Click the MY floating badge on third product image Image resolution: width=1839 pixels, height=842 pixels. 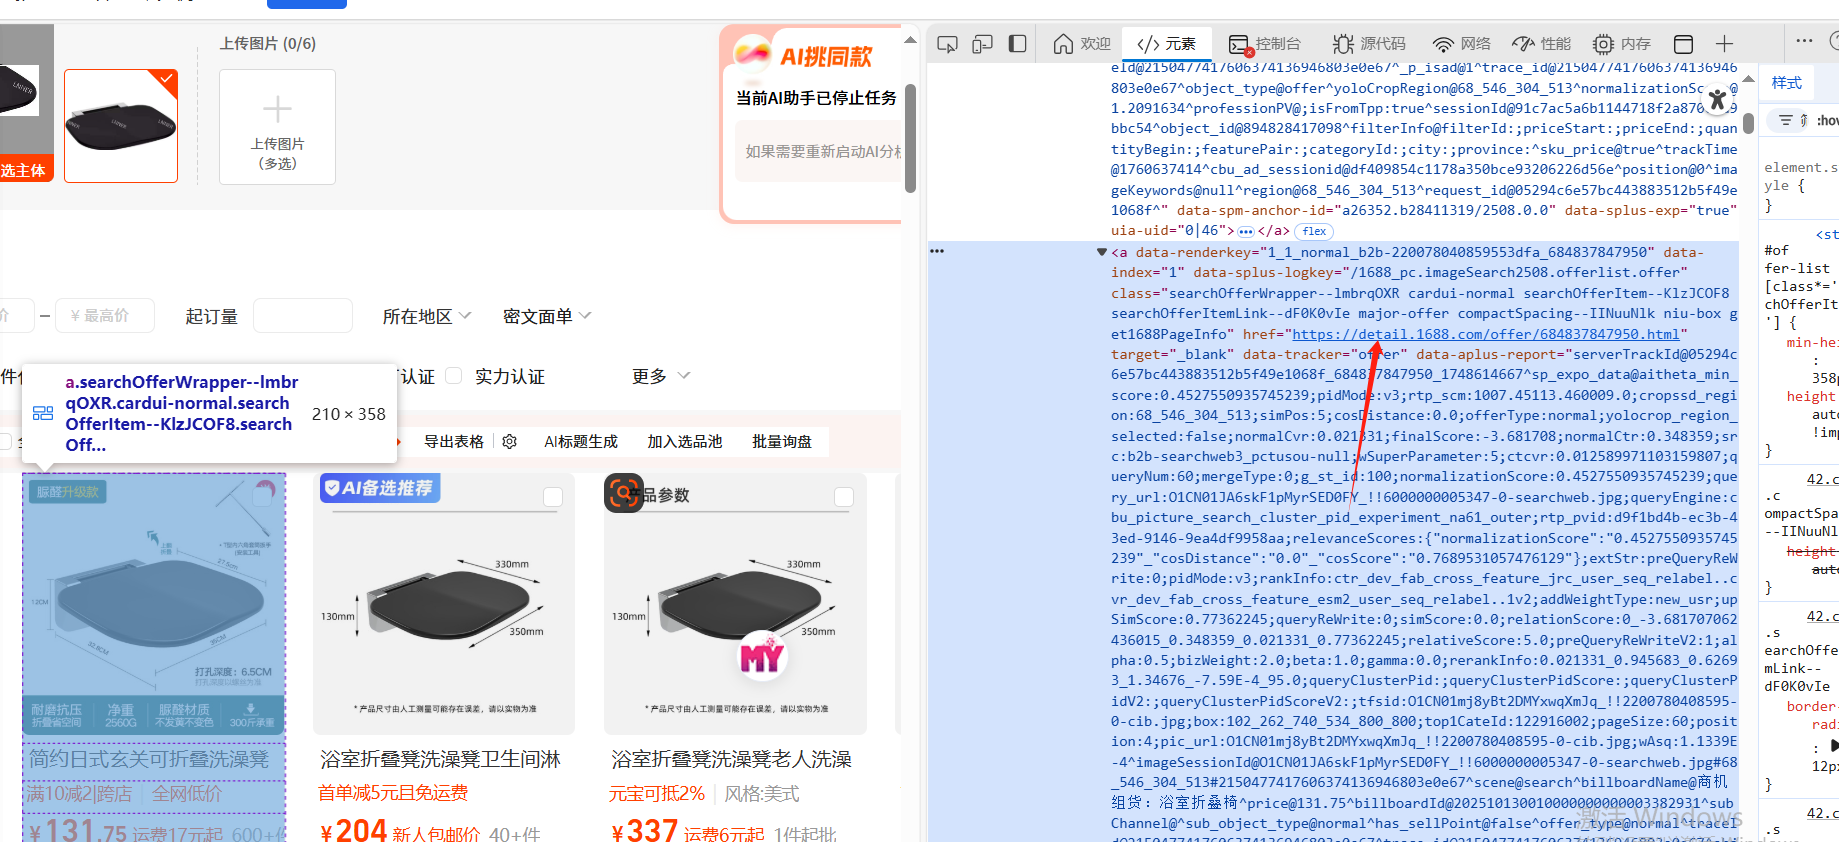[762, 656]
